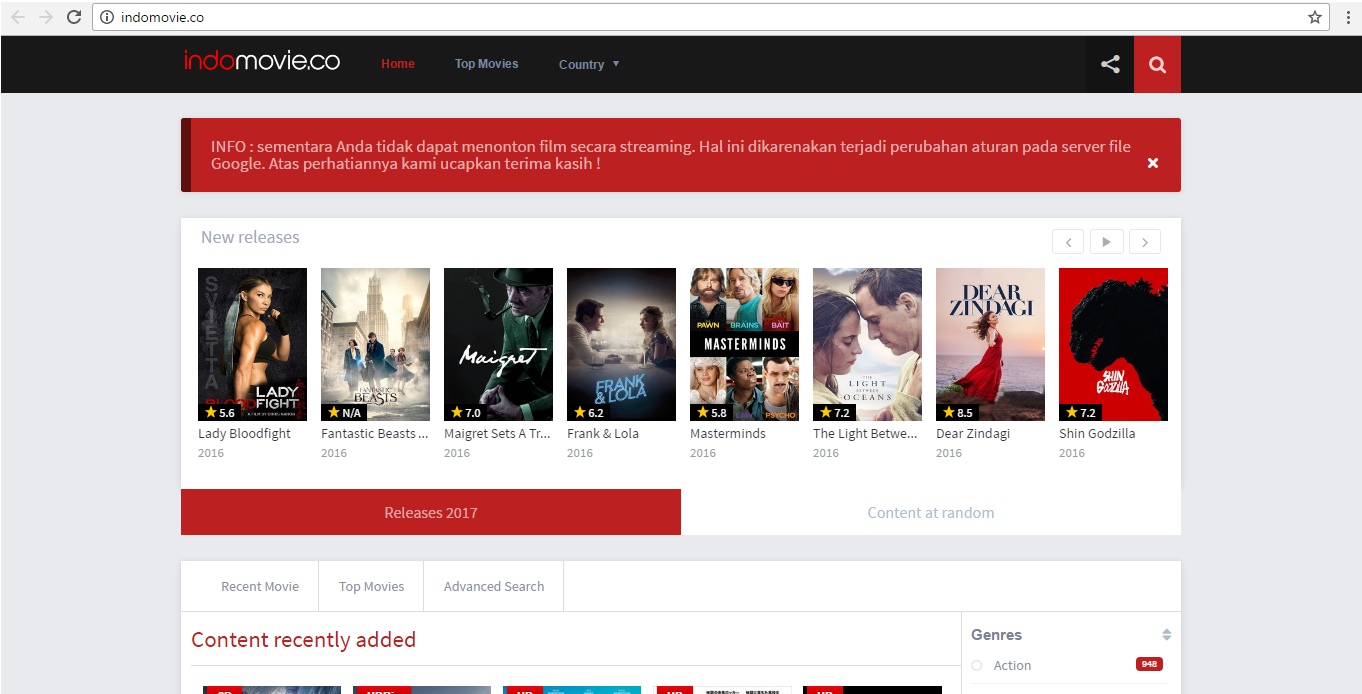Bookmark this page with the star icon
The width and height of the screenshot is (1362, 694).
tap(1315, 17)
